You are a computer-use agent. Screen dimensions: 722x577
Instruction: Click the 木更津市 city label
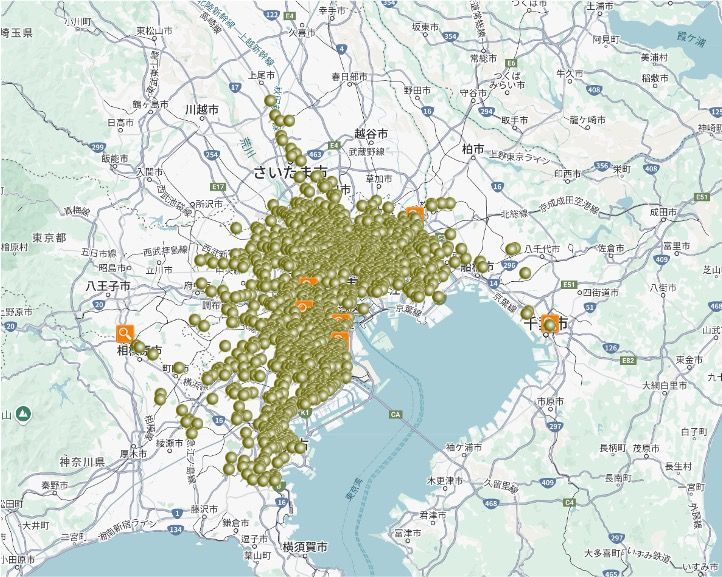tap(445, 481)
